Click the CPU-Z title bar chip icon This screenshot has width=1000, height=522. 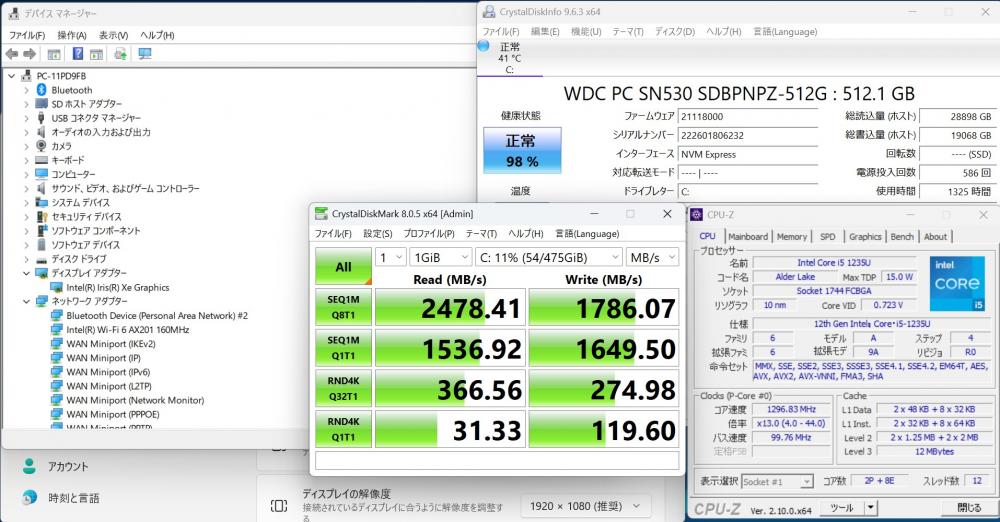click(x=696, y=214)
